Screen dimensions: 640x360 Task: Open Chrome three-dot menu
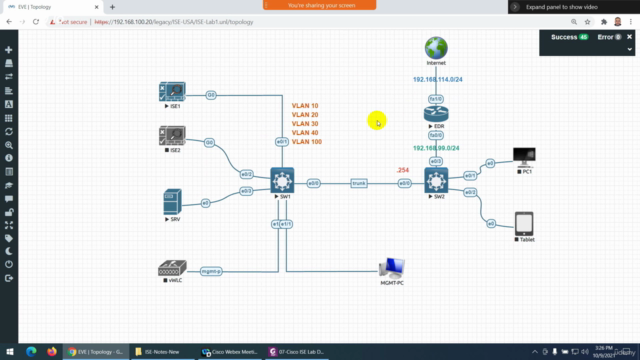point(631,22)
